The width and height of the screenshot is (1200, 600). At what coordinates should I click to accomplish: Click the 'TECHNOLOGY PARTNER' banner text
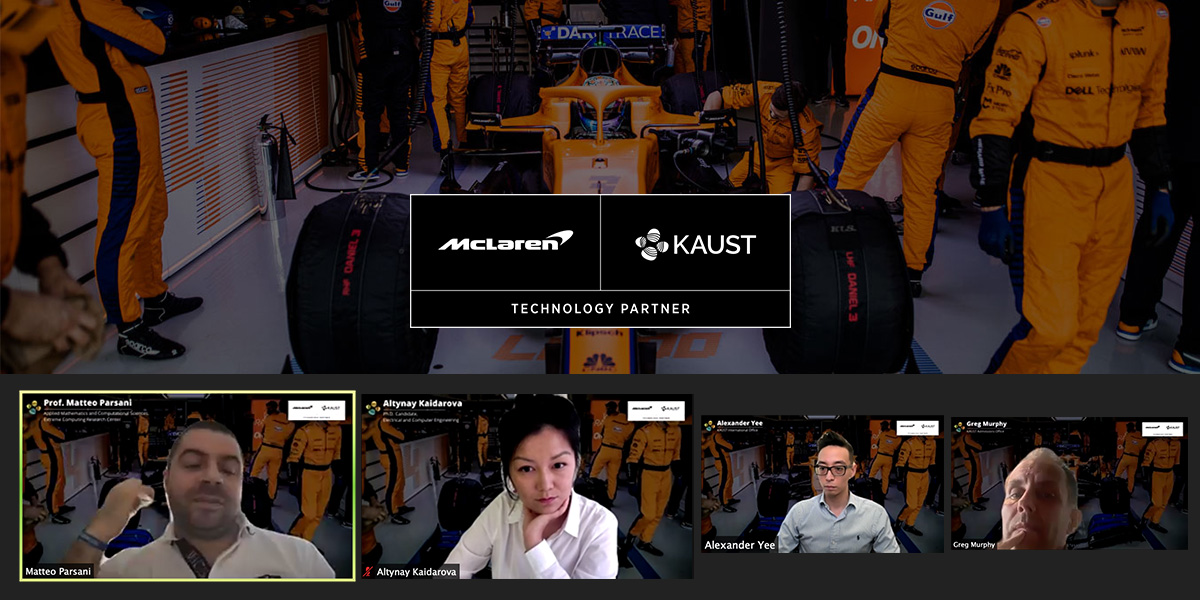point(600,309)
